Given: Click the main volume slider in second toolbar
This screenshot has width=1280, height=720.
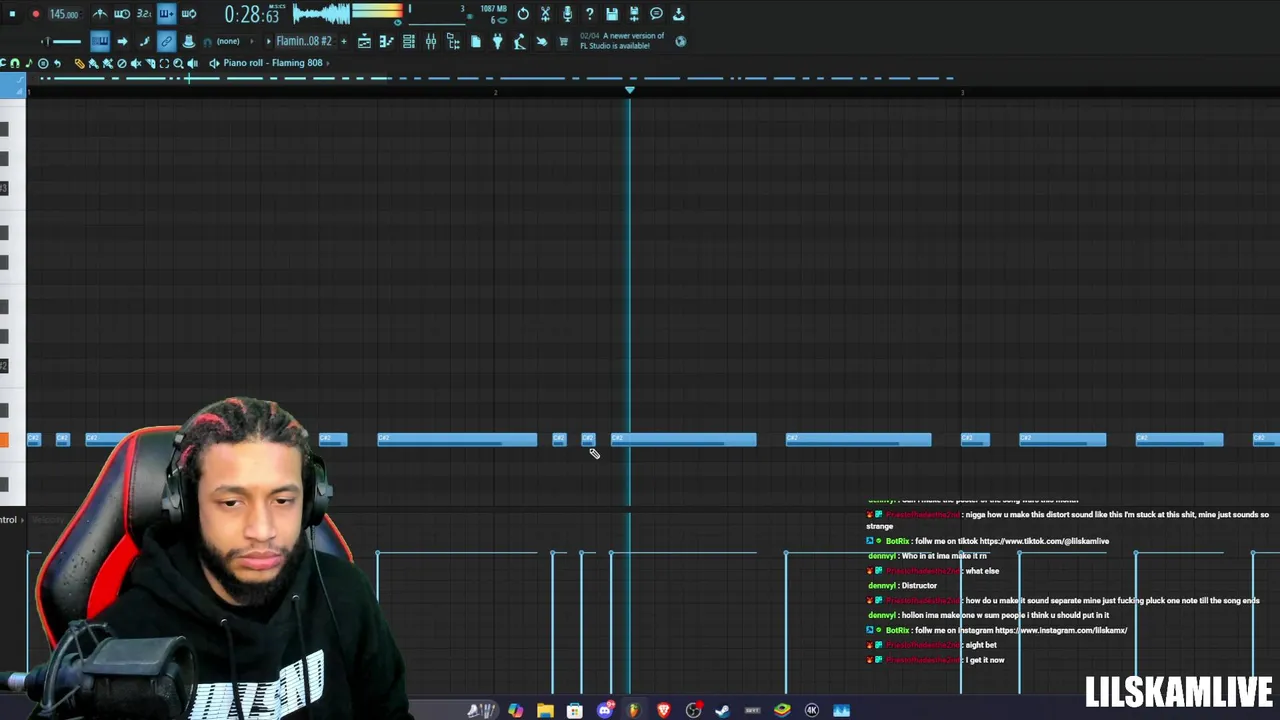Looking at the screenshot, I should [66, 41].
